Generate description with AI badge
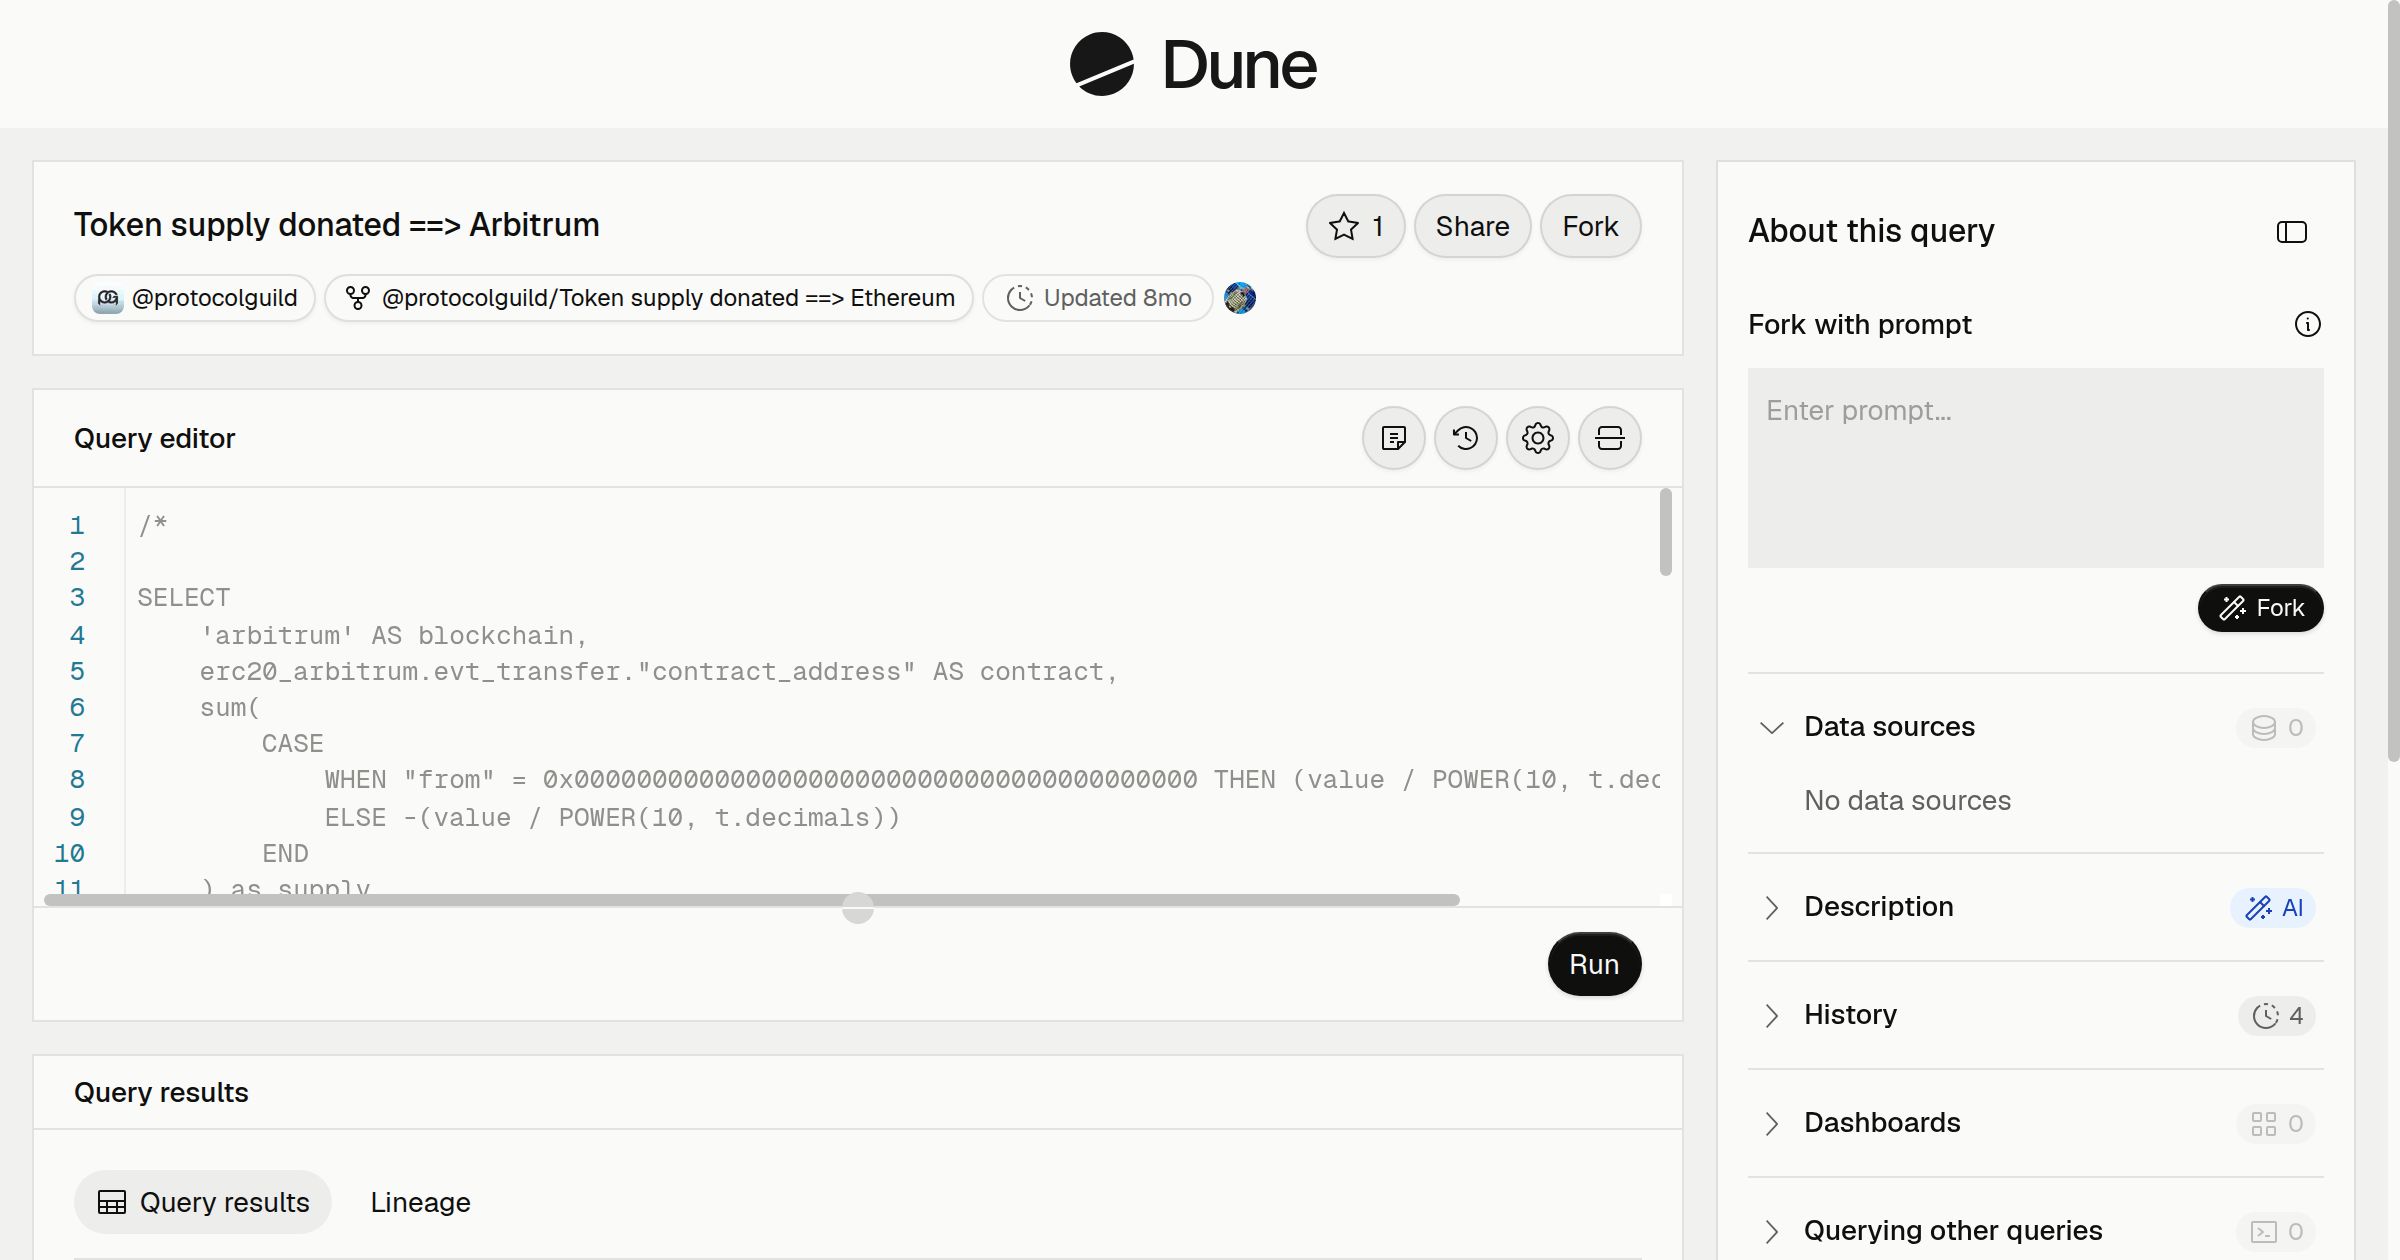Screen dimensions: 2400x1260 pyautogui.click(x=2273, y=907)
